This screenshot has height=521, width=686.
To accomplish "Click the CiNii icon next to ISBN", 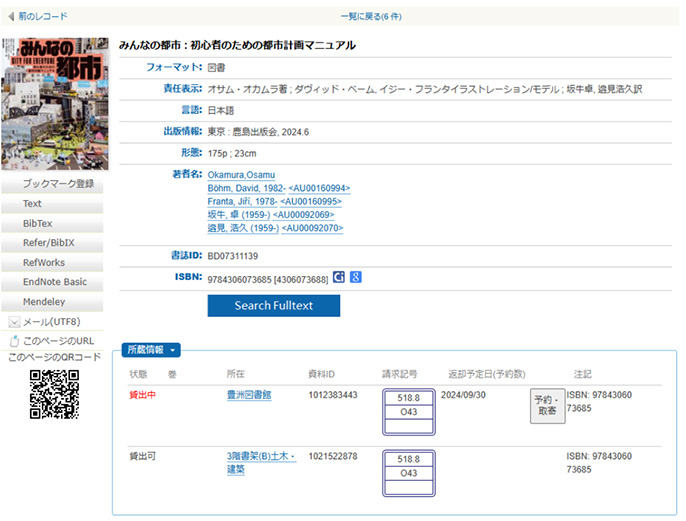I will click(339, 277).
